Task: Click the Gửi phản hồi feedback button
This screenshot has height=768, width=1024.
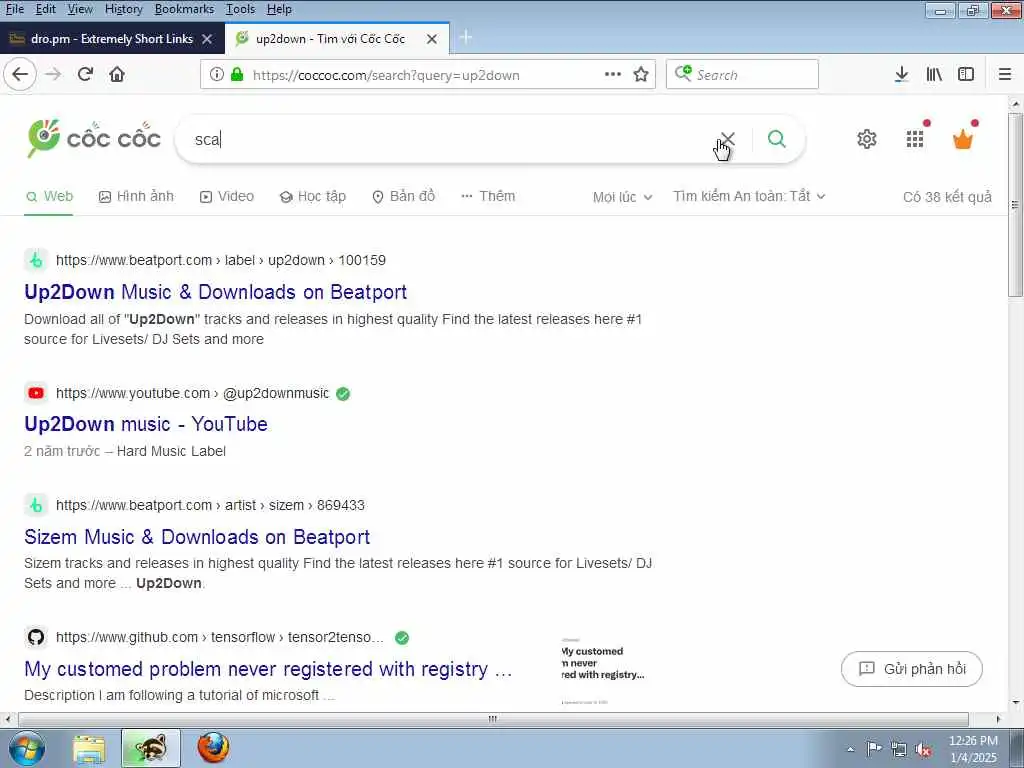Action: (x=912, y=669)
